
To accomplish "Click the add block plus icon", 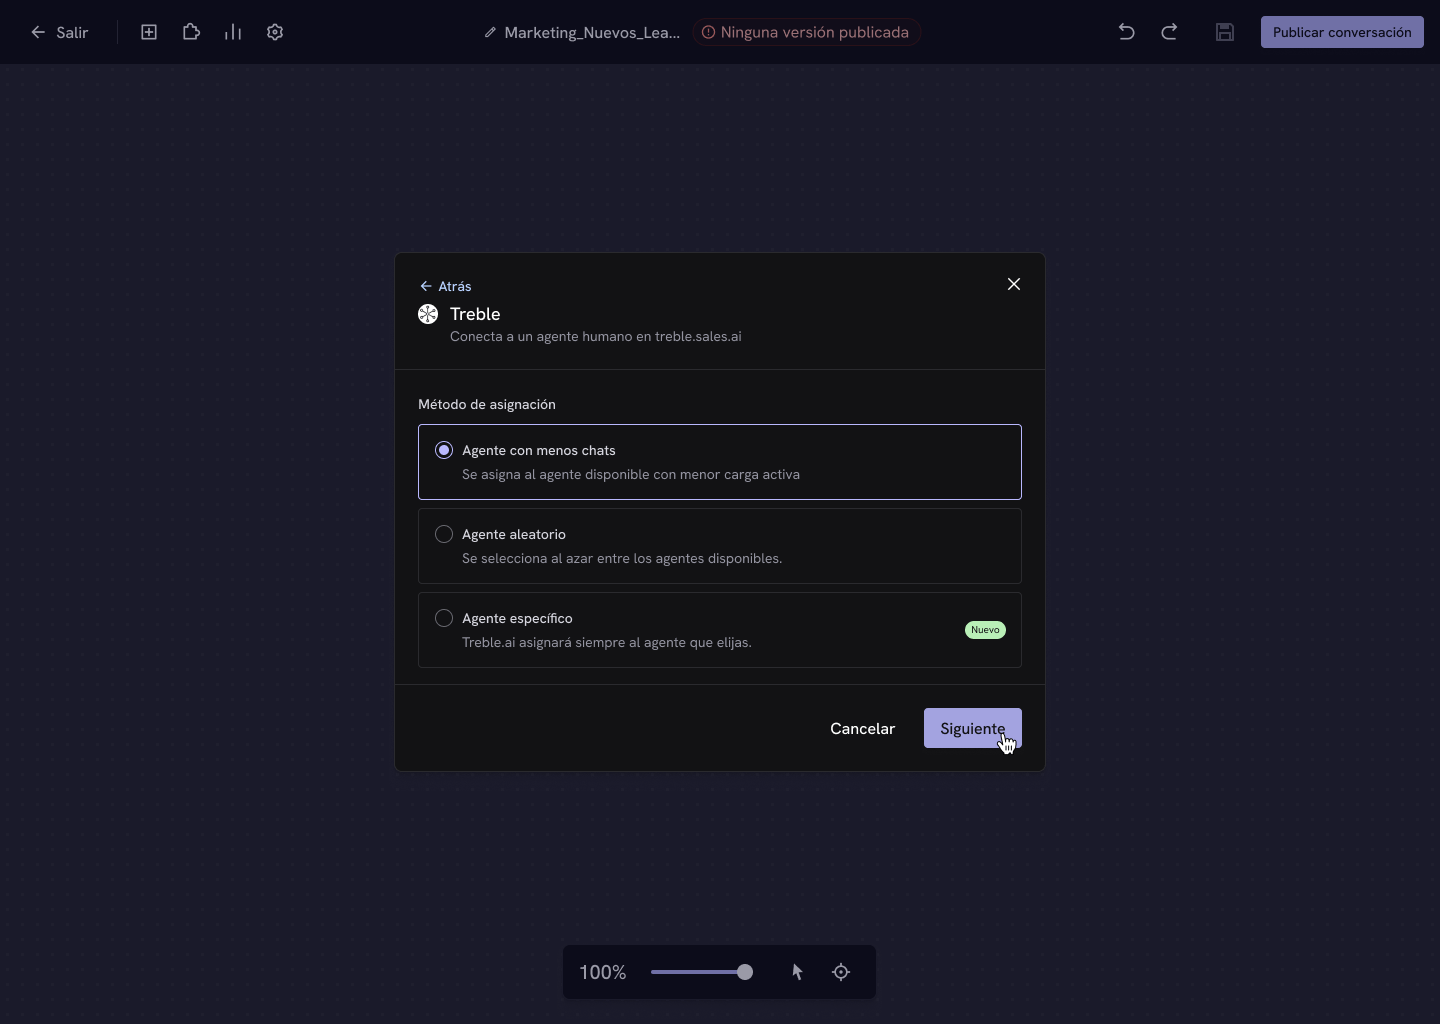I will pyautogui.click(x=149, y=32).
